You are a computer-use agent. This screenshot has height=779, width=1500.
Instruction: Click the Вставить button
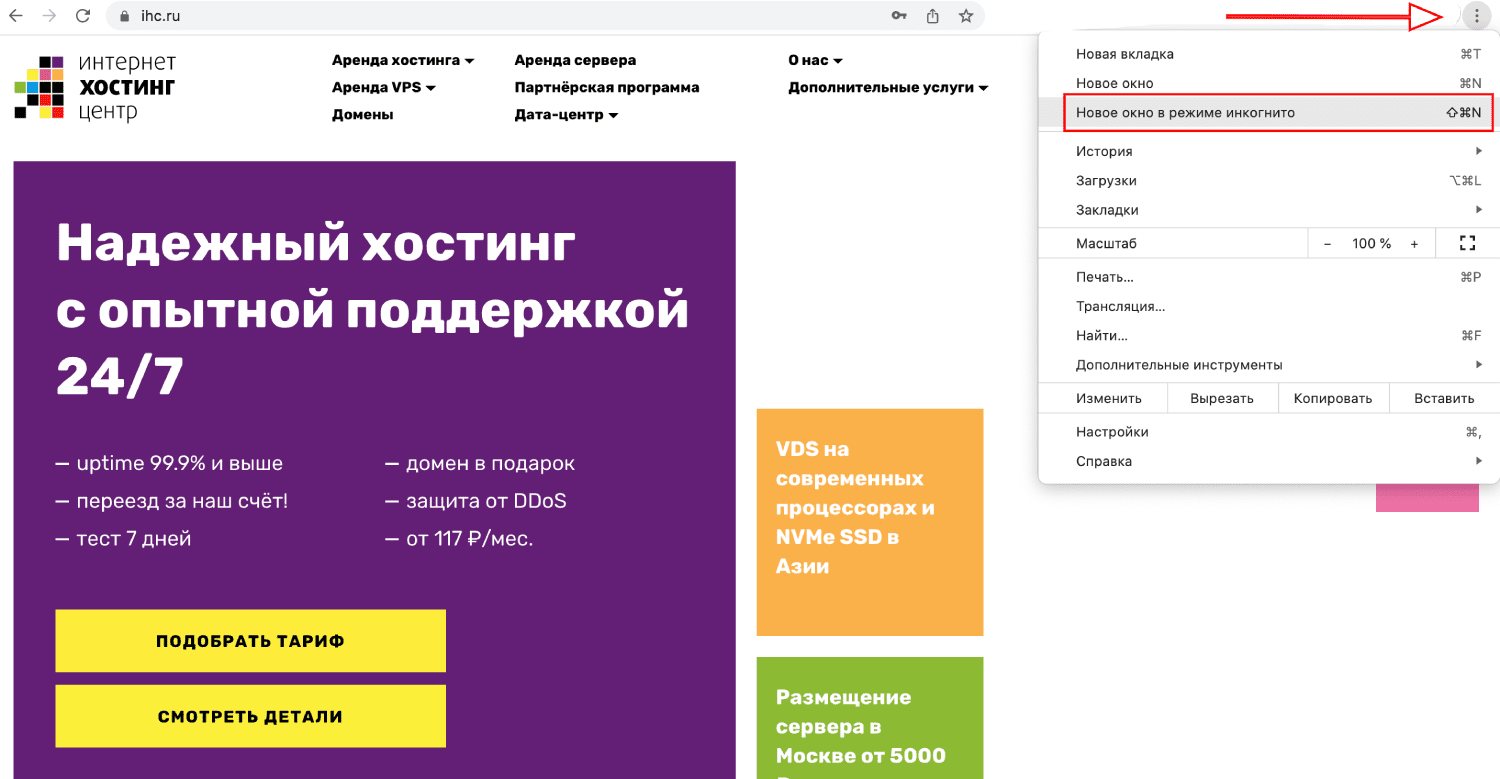[x=1444, y=398]
